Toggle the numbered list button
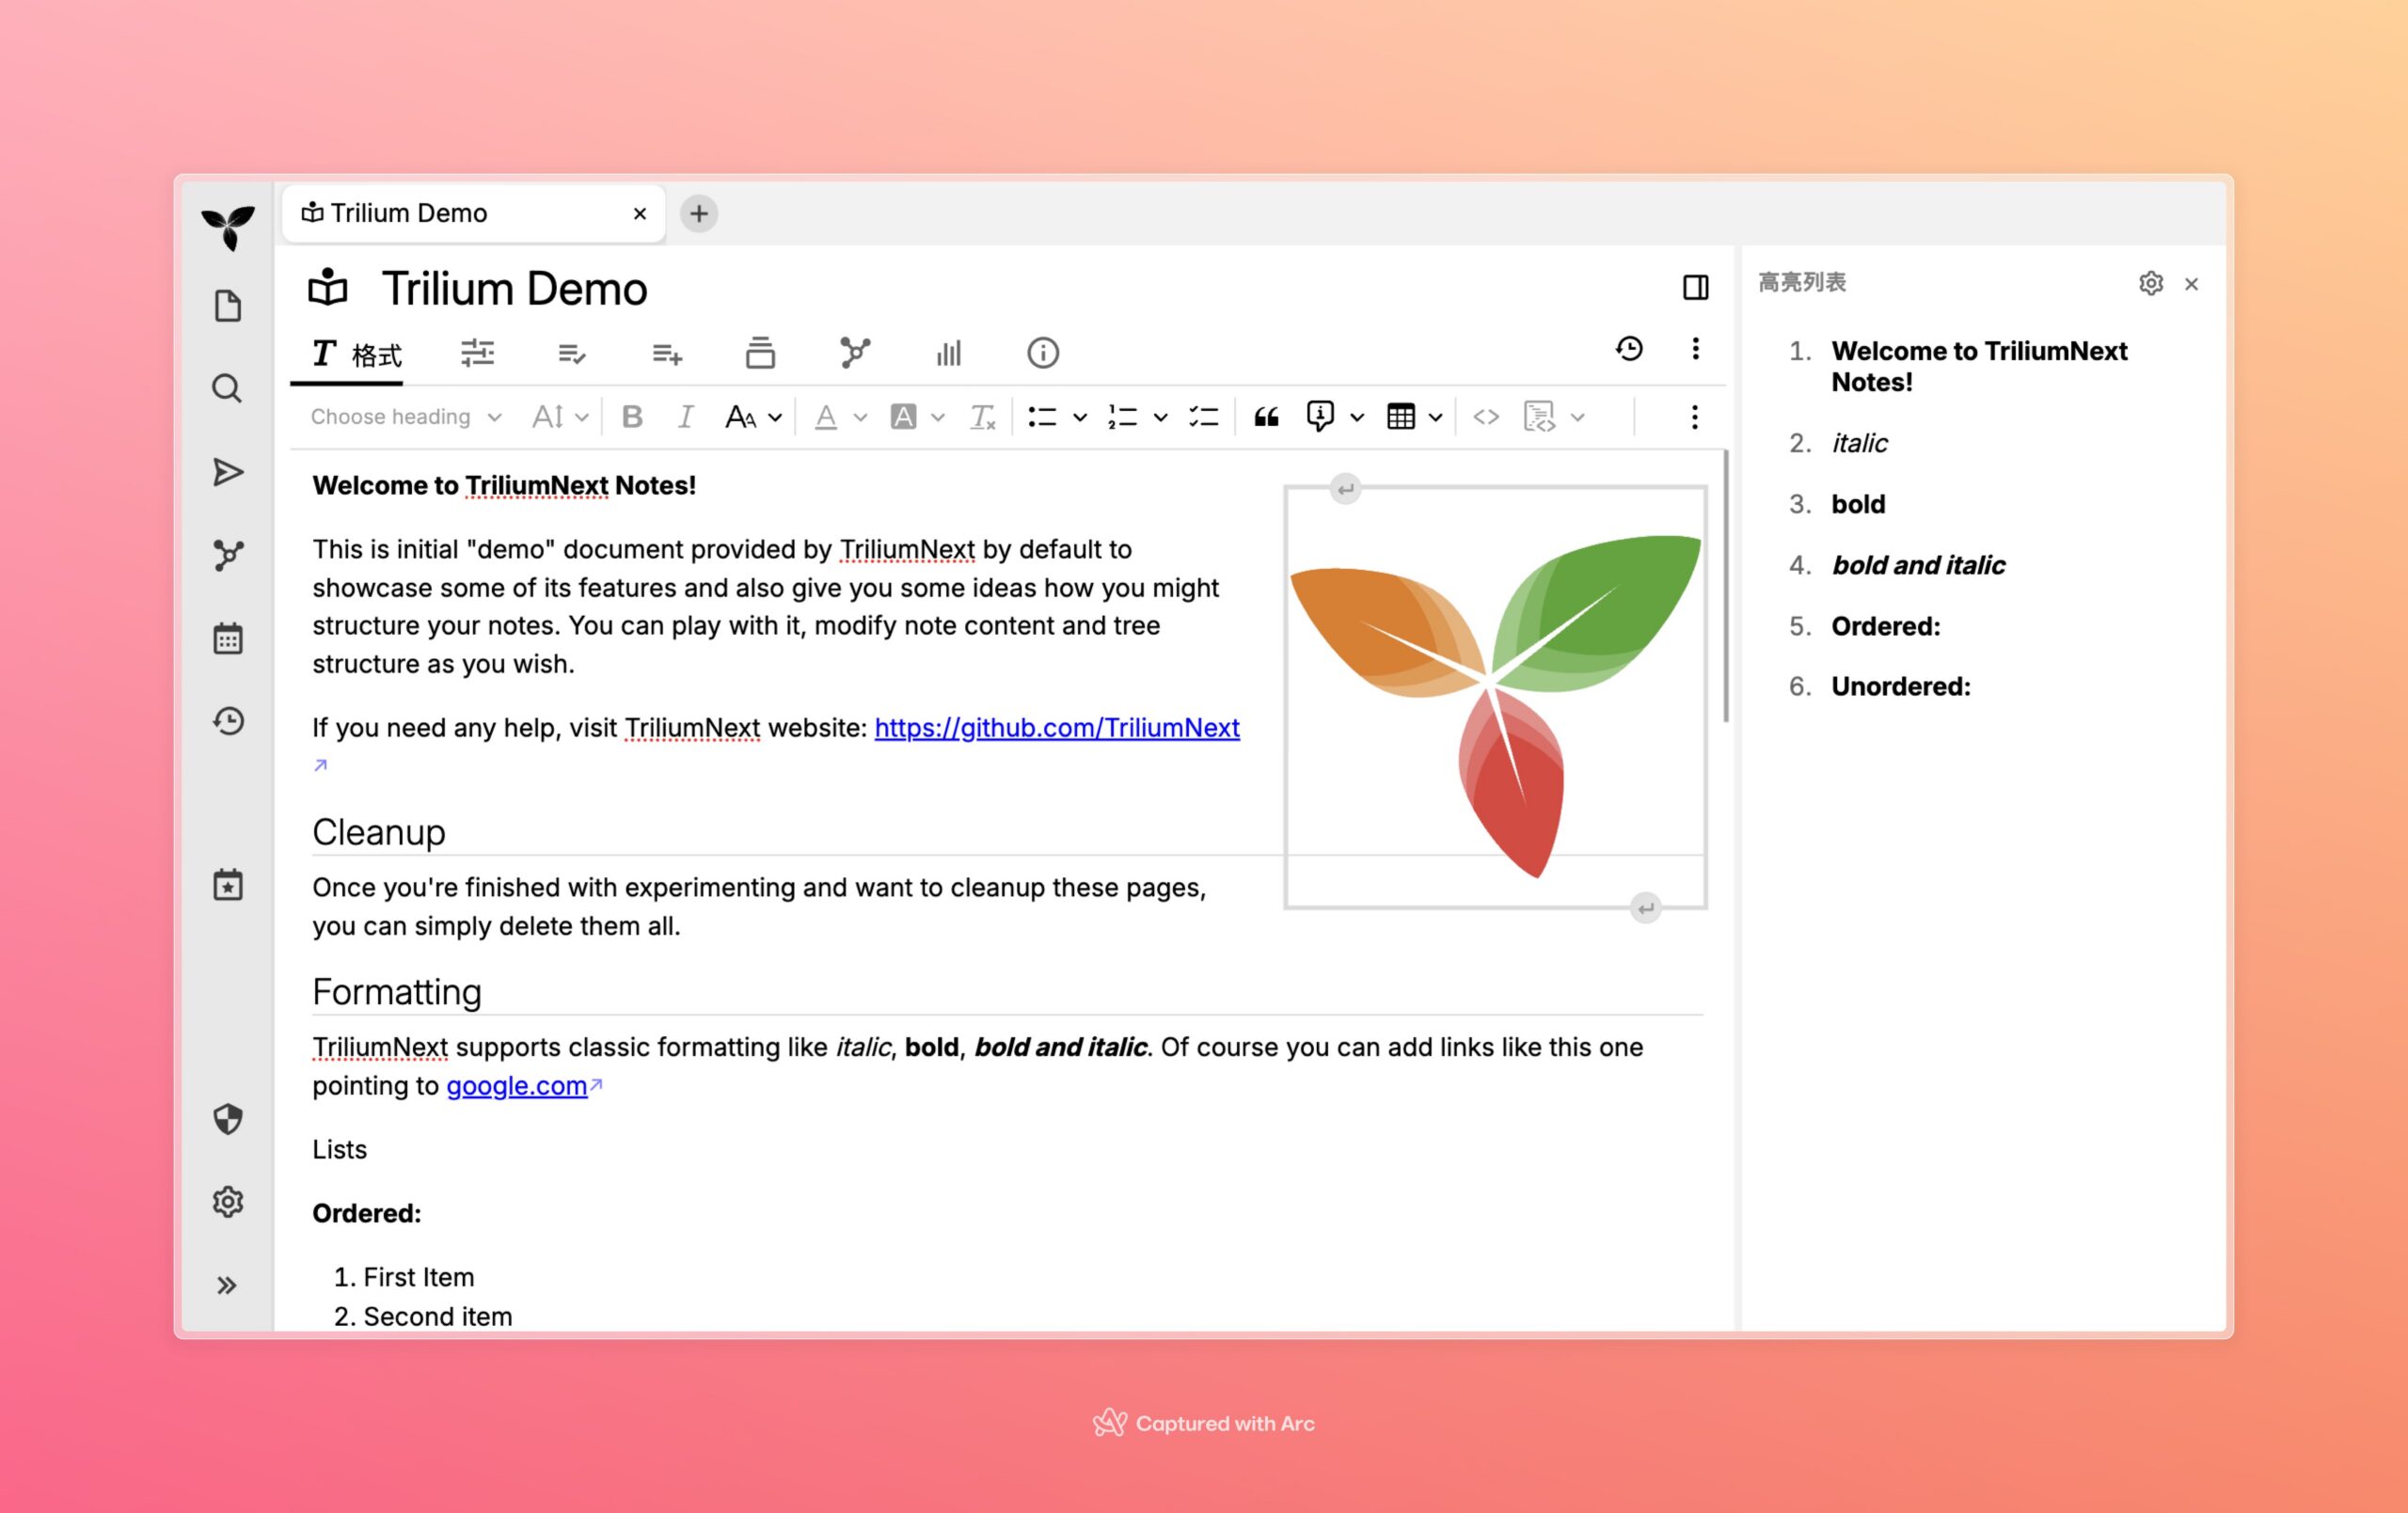This screenshot has width=2408, height=1513. click(x=1122, y=417)
